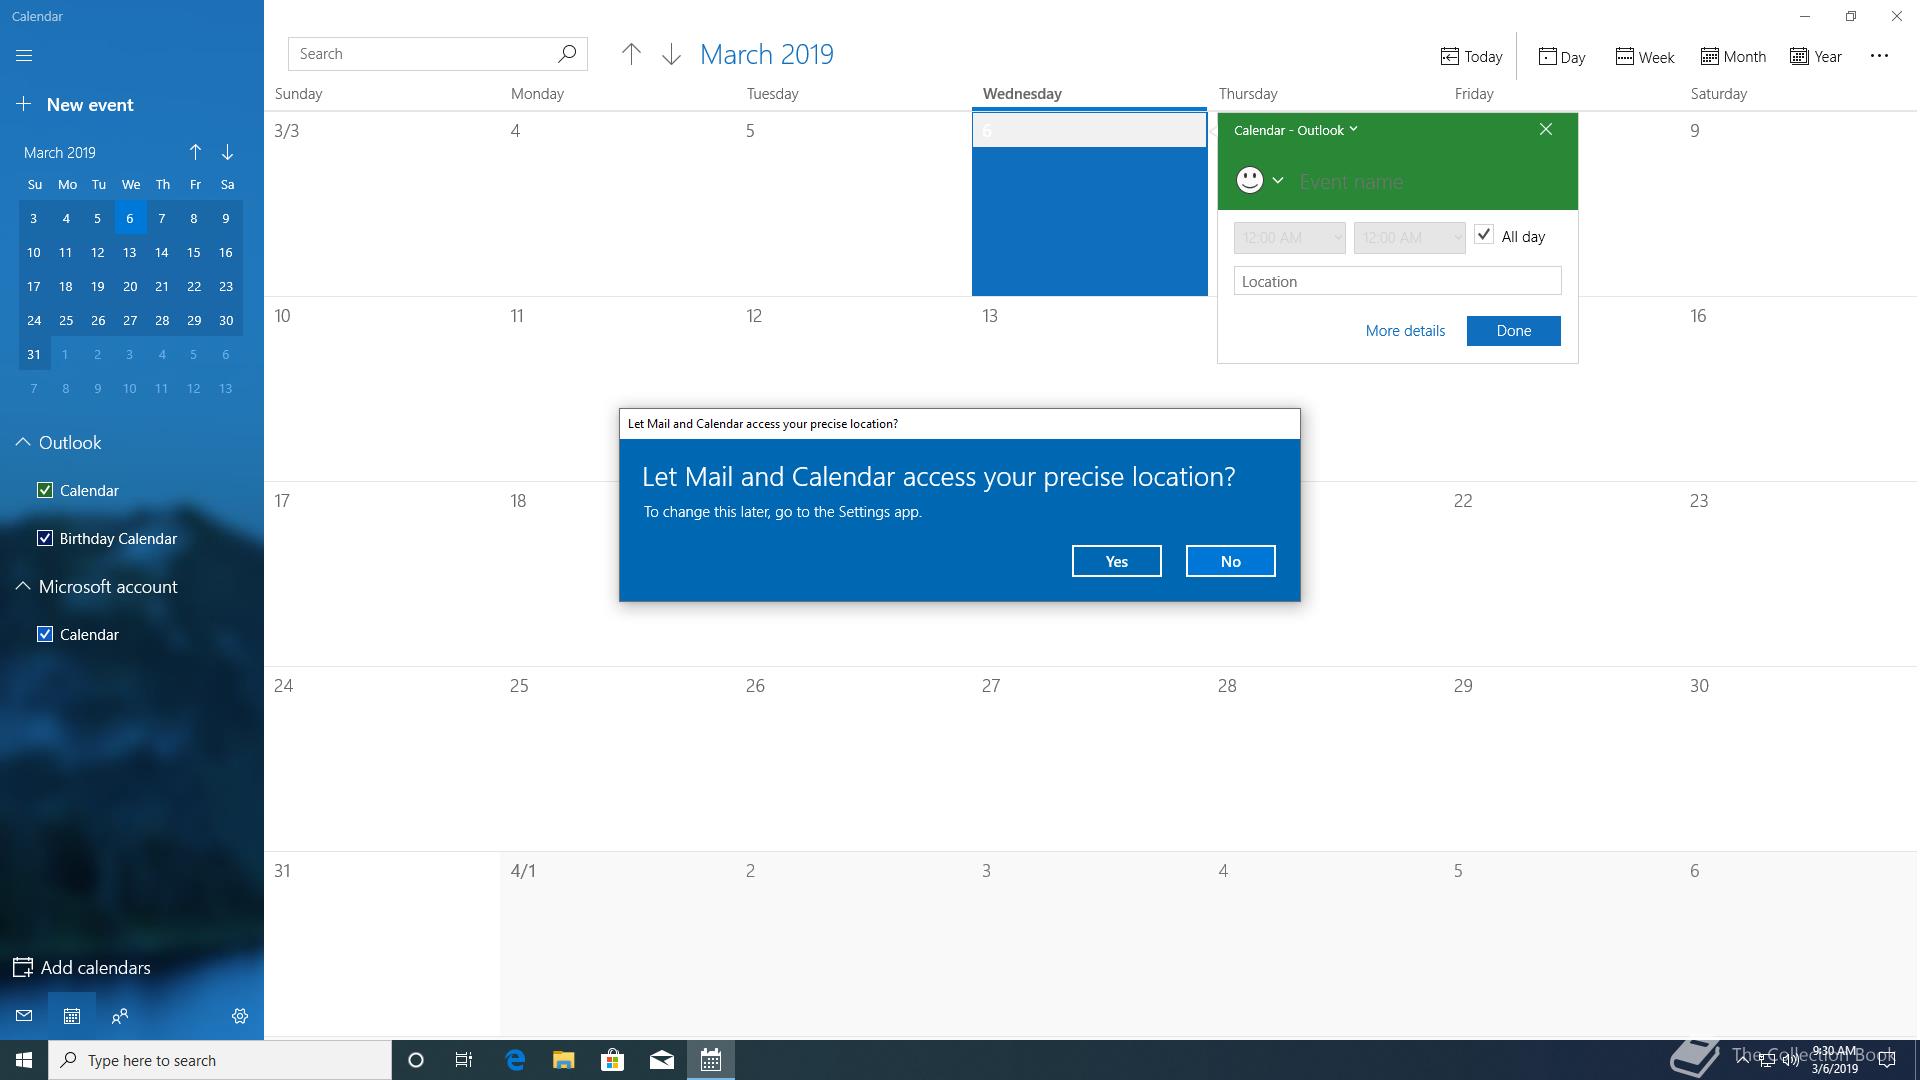The image size is (1920, 1080).
Task: Click the Location input field
Action: (x=1397, y=281)
